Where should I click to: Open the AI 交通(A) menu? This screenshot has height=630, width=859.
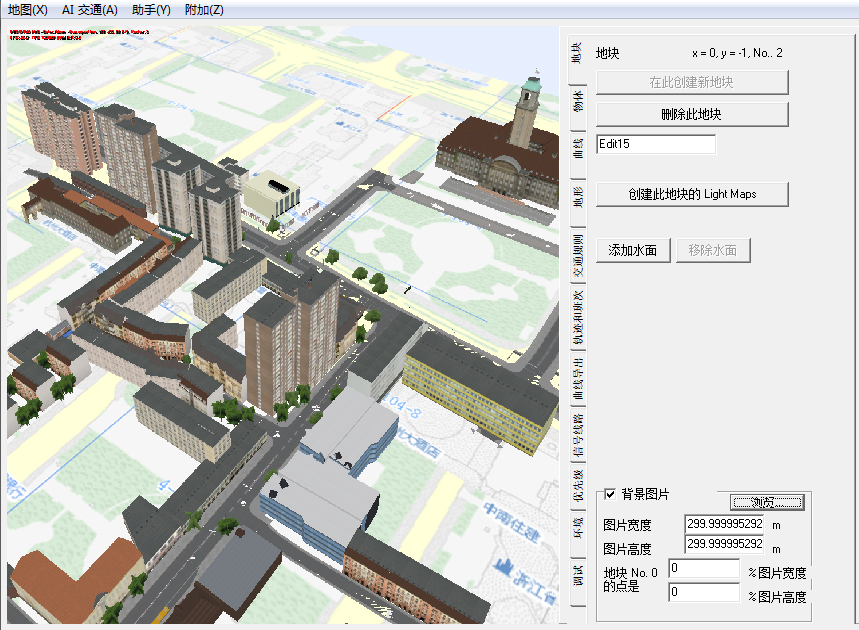coord(89,9)
